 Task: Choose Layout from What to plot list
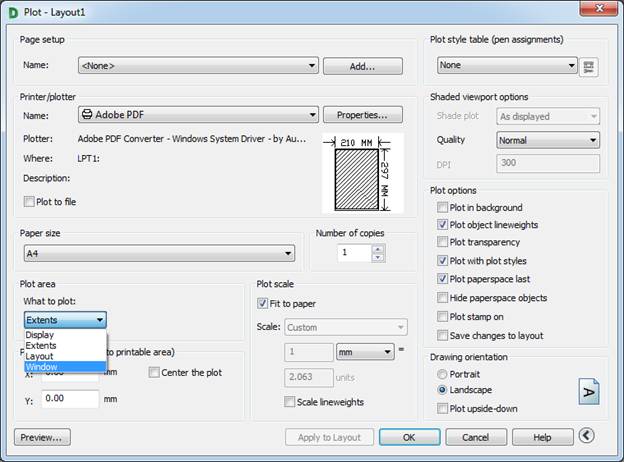[65, 356]
